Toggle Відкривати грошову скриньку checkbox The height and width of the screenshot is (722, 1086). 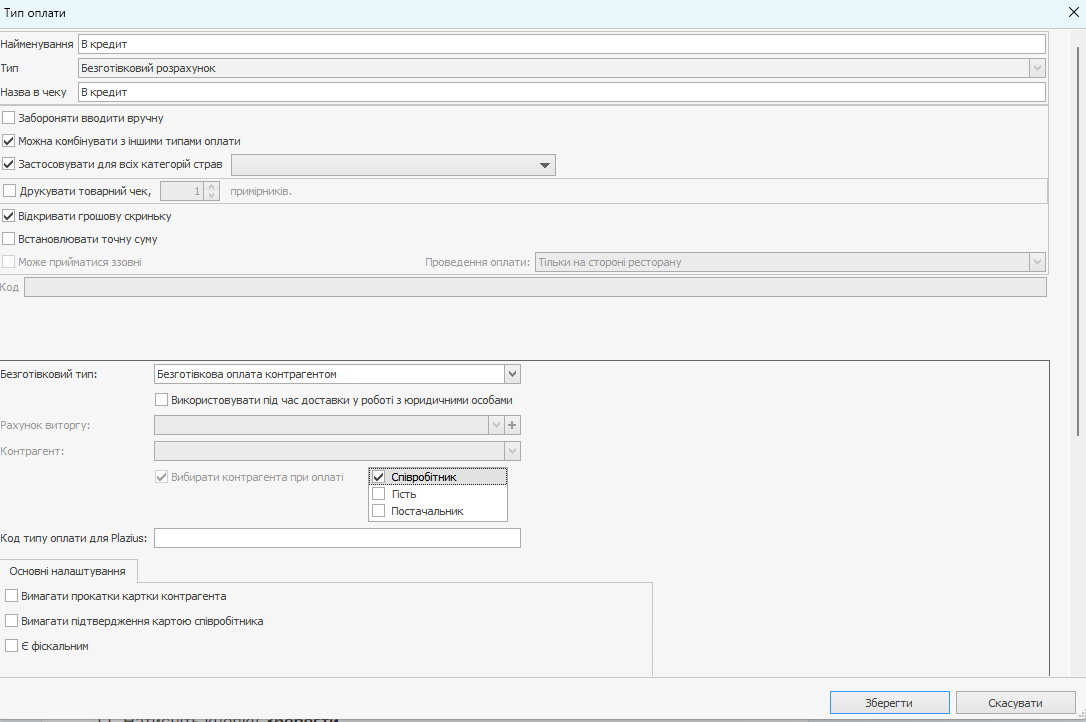[9, 216]
